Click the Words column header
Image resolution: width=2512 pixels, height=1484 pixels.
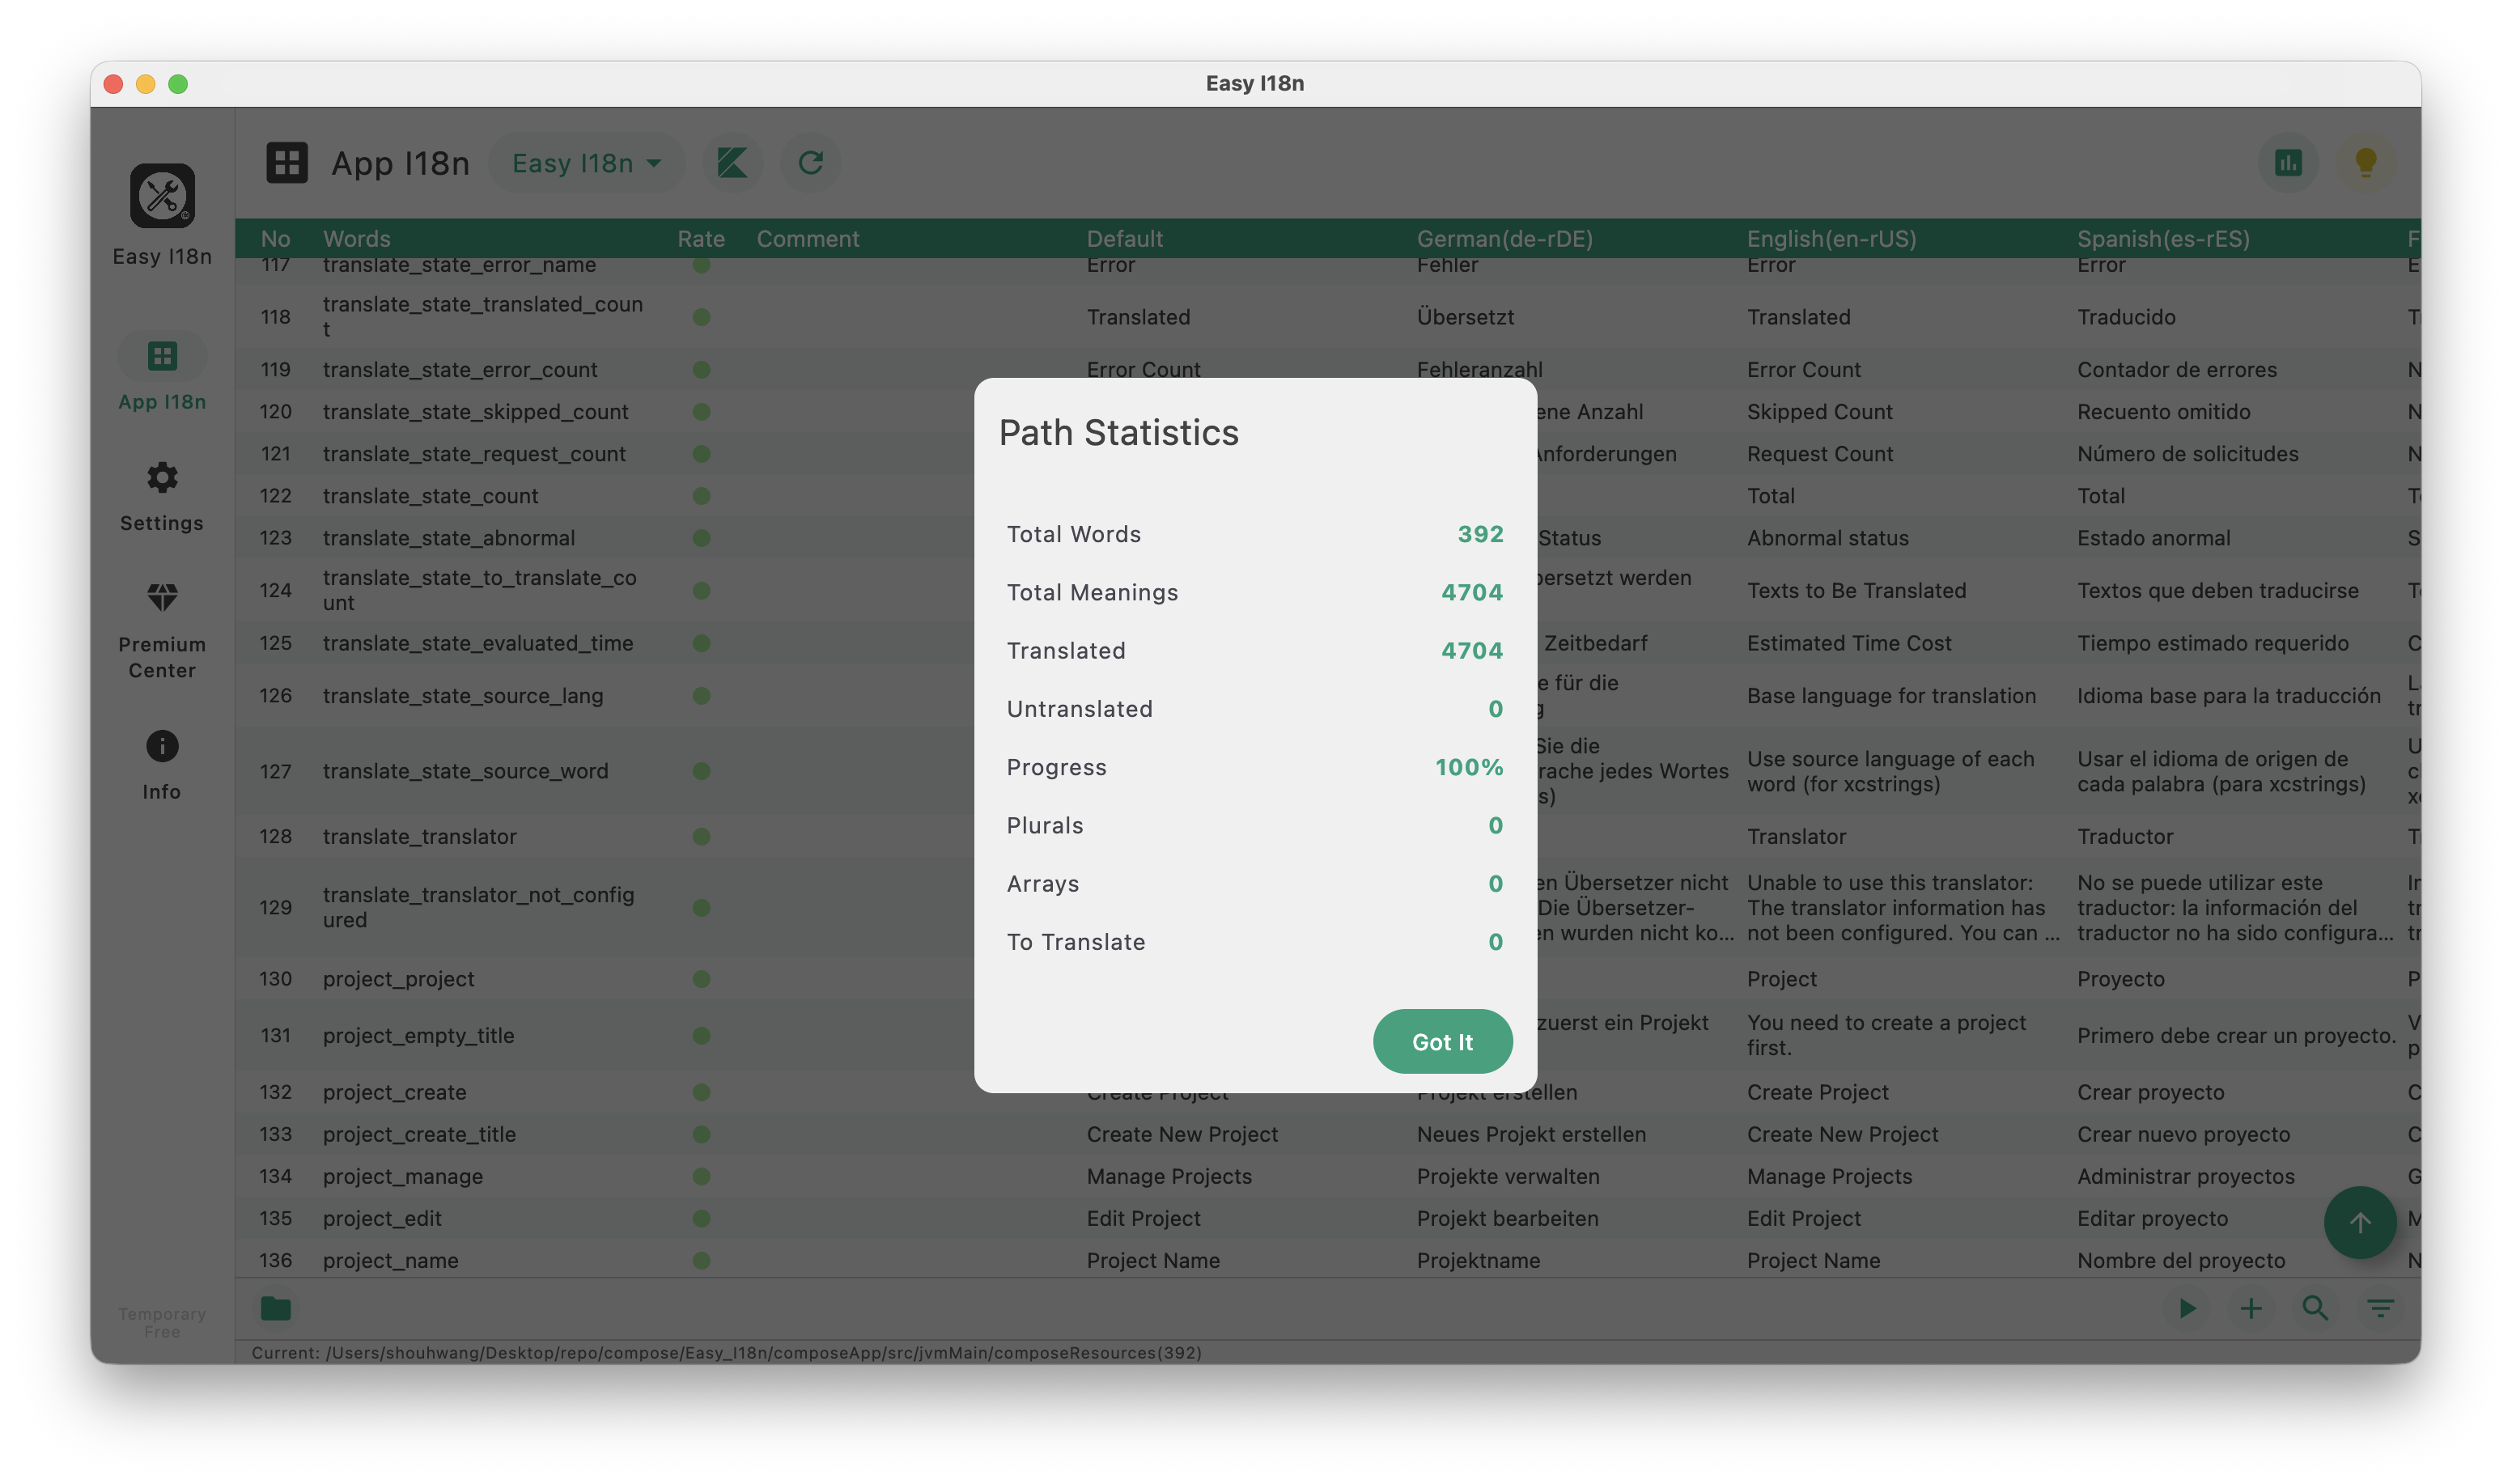point(357,239)
